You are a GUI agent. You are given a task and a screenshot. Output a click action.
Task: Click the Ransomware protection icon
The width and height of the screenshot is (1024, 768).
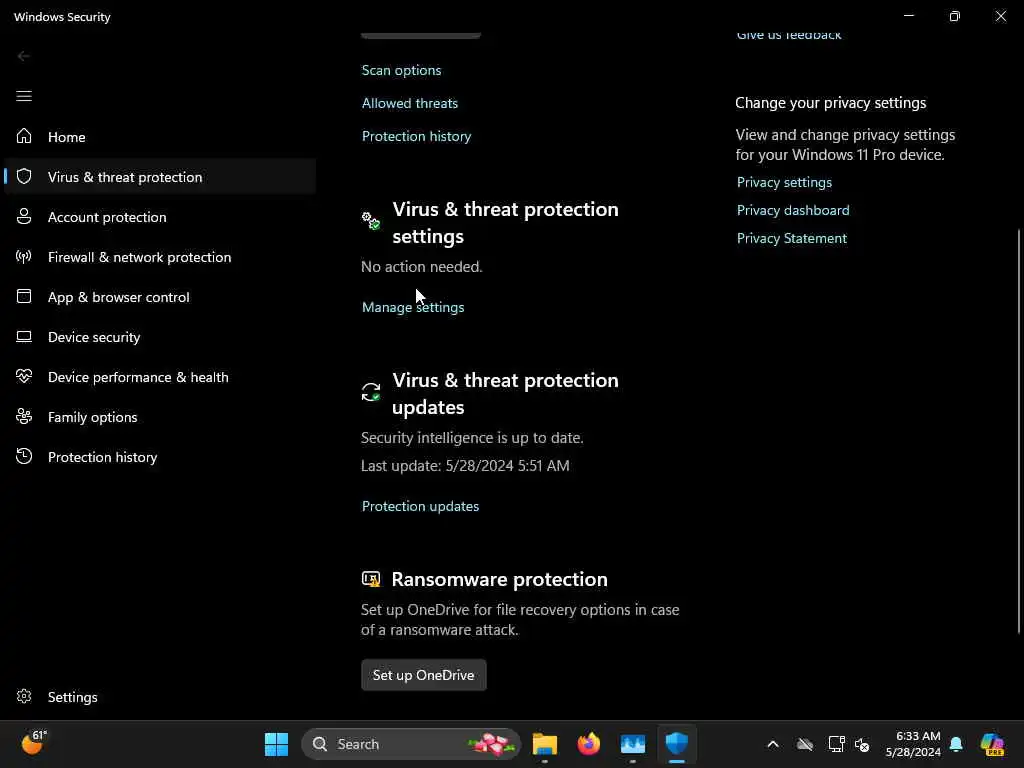371,579
